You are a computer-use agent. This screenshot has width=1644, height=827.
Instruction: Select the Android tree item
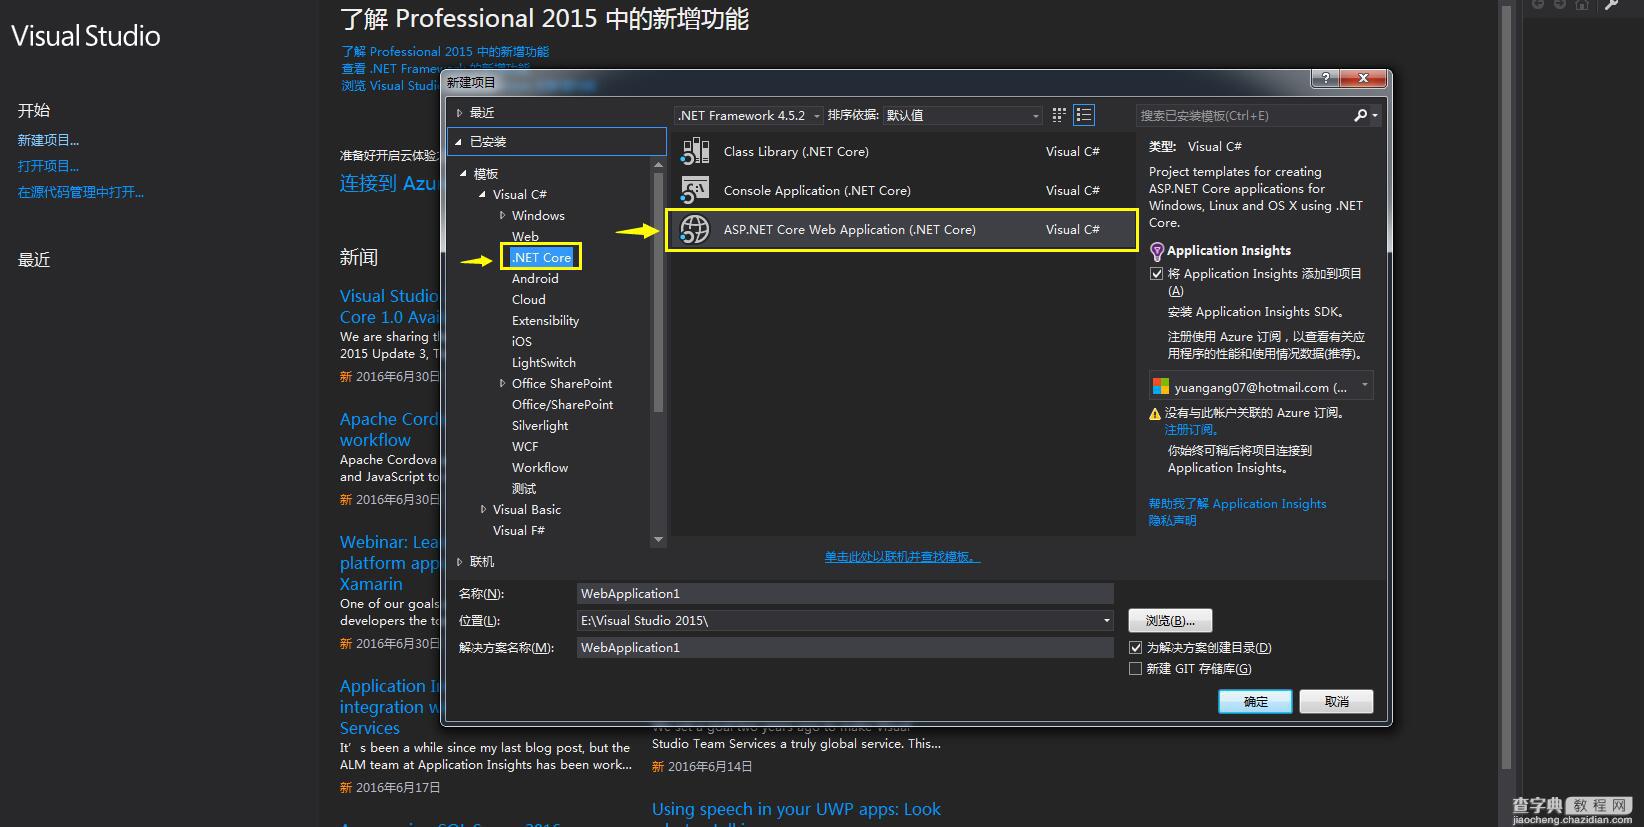[x=535, y=279]
